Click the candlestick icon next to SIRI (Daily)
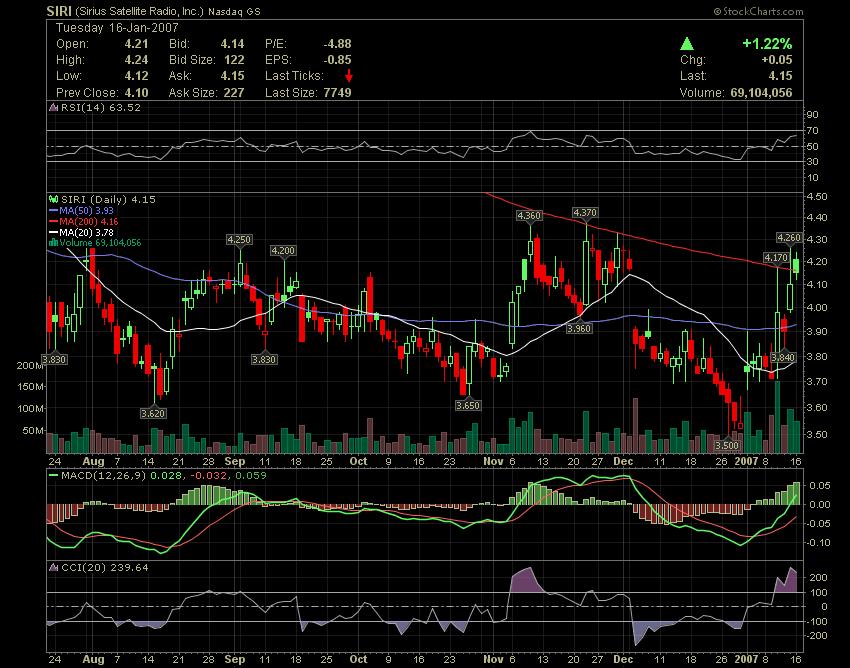 (x=53, y=200)
